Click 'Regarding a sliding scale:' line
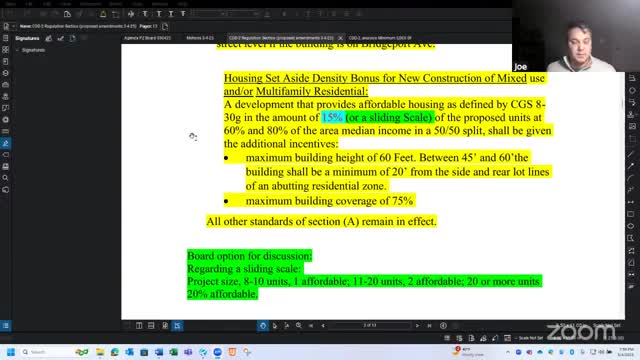Screen dimensions: 640x360 (244, 269)
